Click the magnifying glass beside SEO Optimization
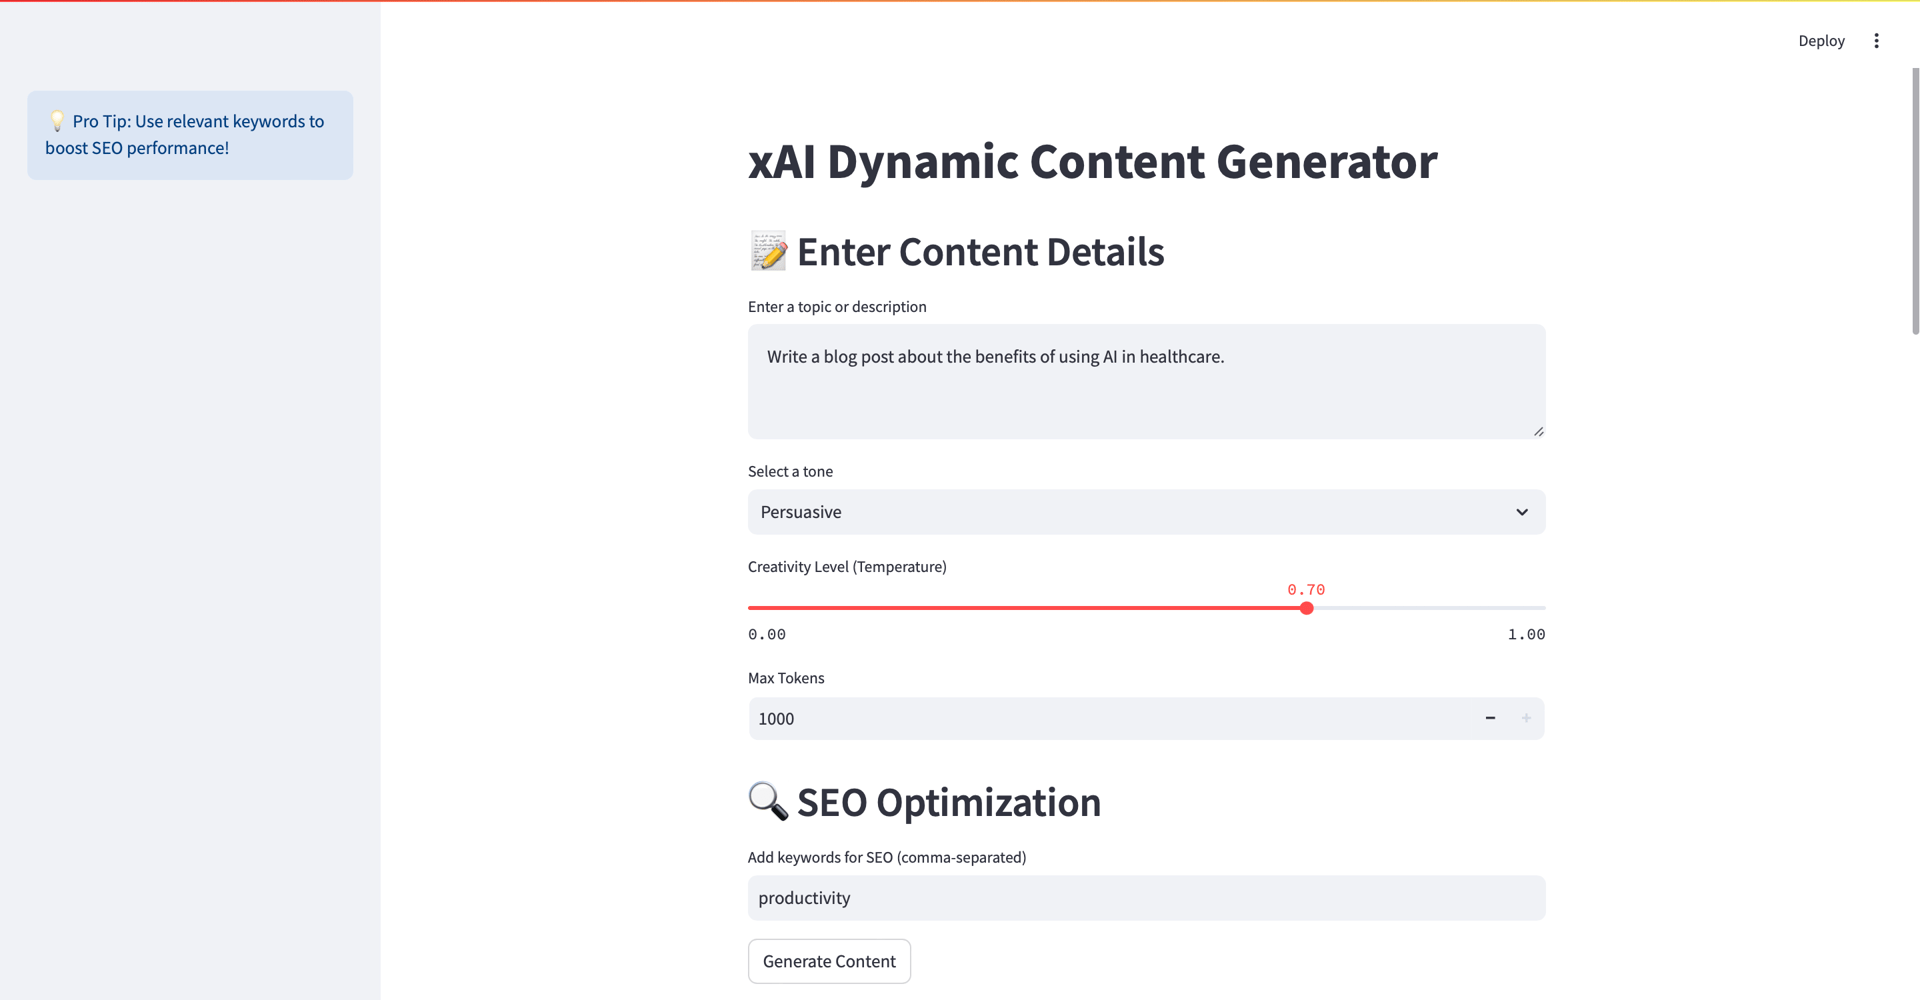 pyautogui.click(x=768, y=802)
